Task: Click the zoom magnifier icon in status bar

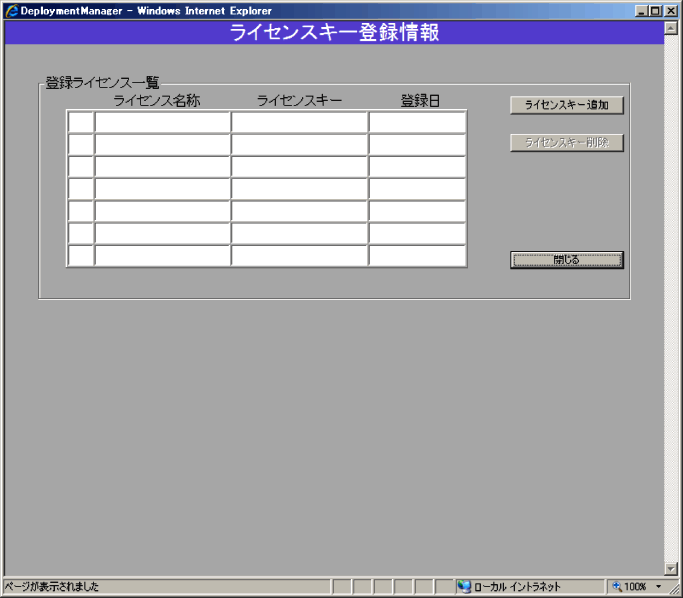Action: pos(617,587)
